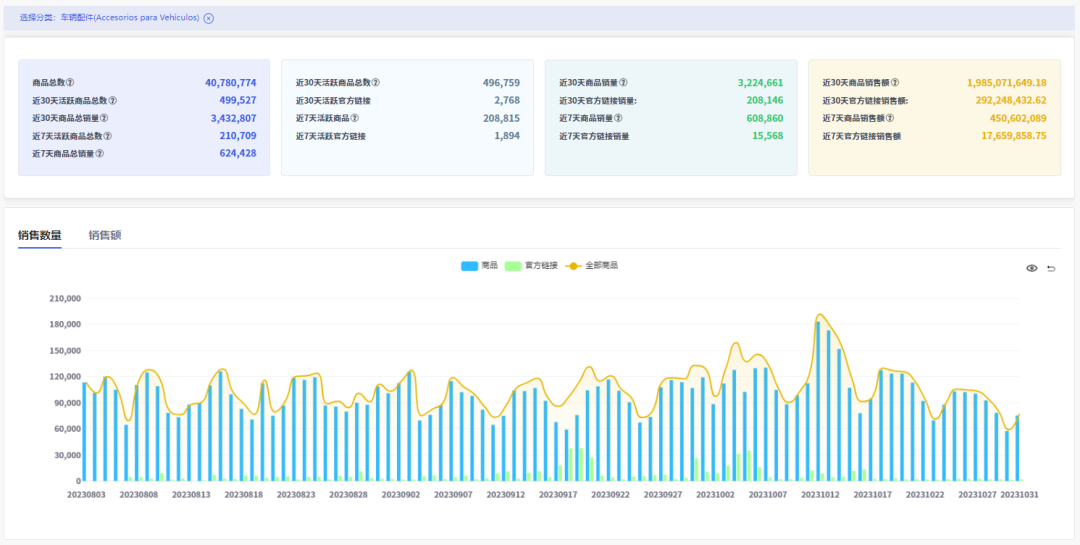Toggle chart data view eye icon
The width and height of the screenshot is (1080, 545).
[x=1032, y=268]
